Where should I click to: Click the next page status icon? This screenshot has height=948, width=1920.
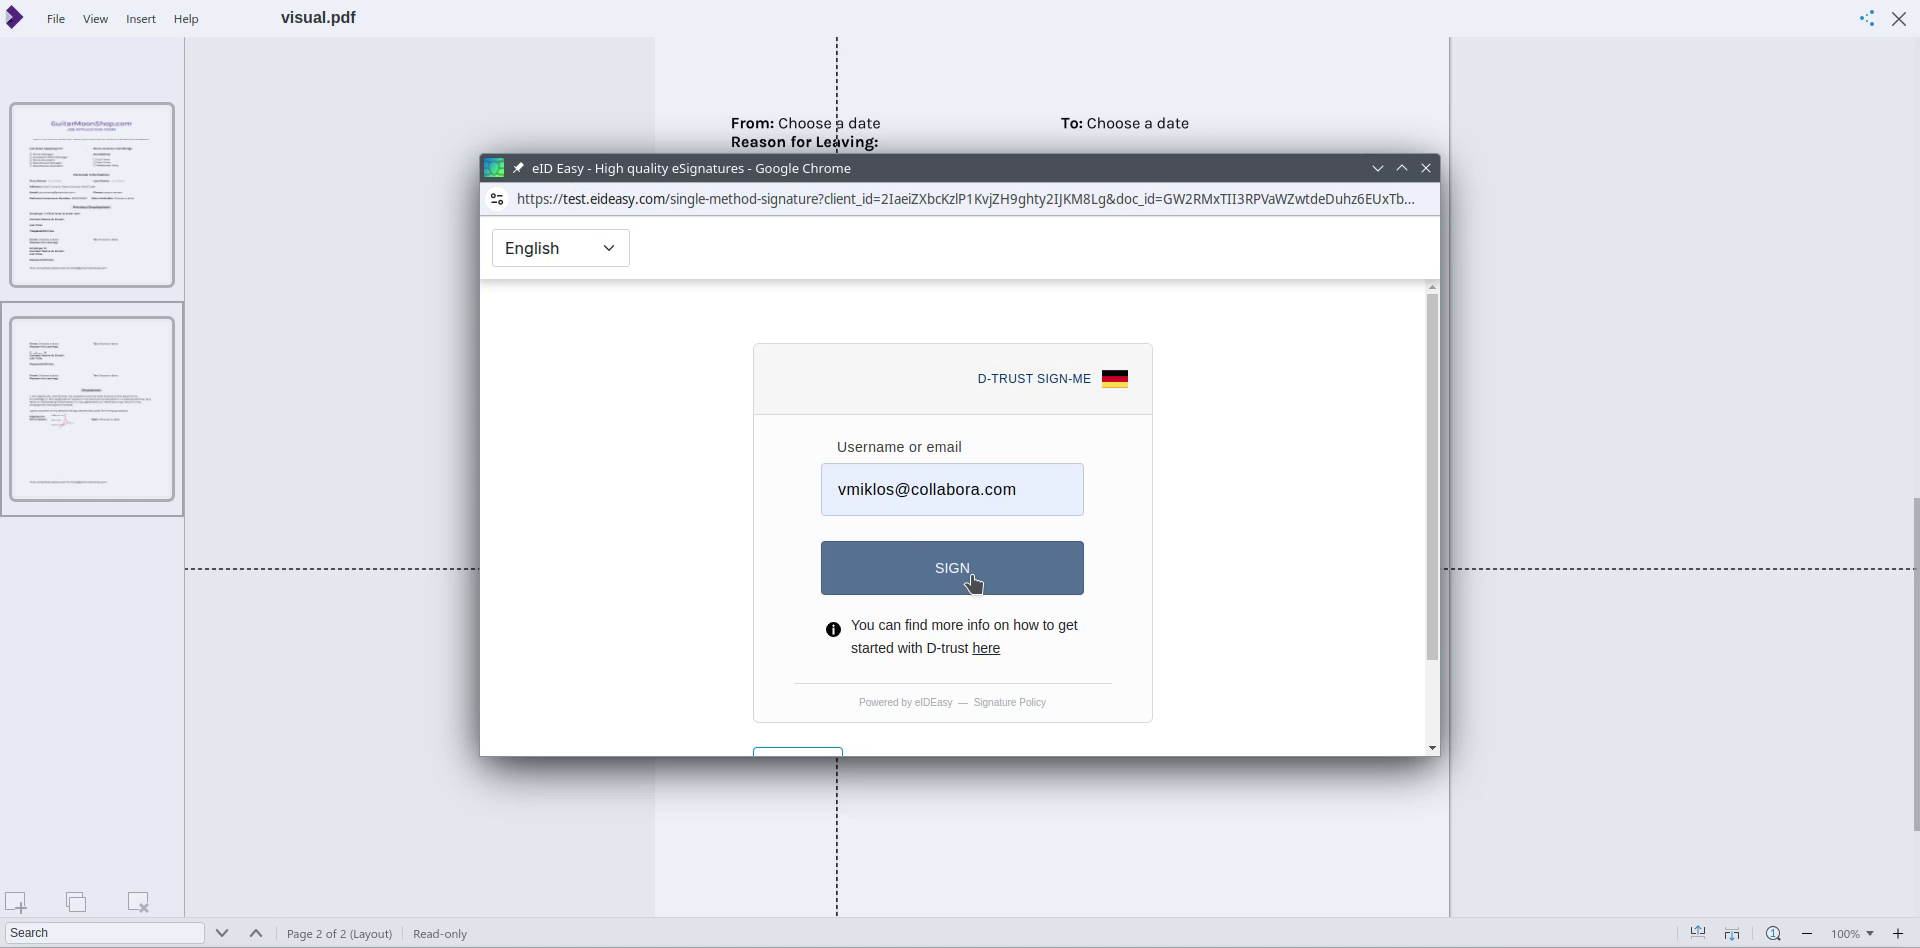[1732, 933]
